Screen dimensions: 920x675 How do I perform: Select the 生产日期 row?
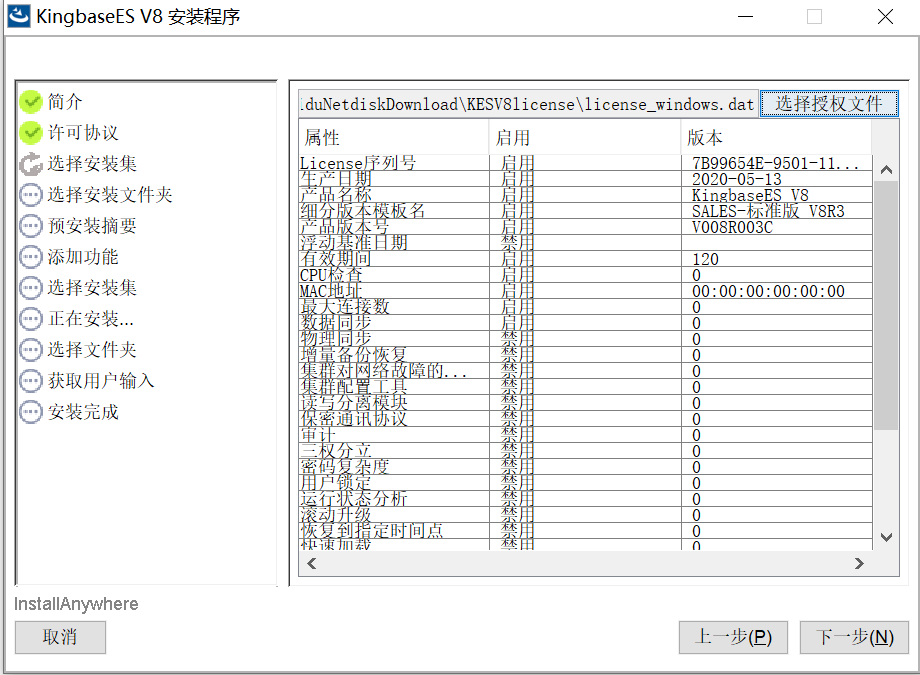(586, 179)
